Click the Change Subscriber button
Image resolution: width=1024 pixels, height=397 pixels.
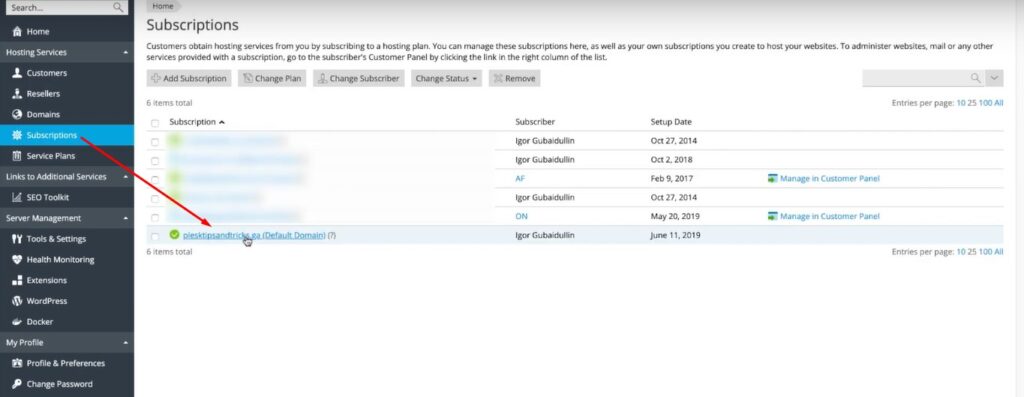[359, 78]
